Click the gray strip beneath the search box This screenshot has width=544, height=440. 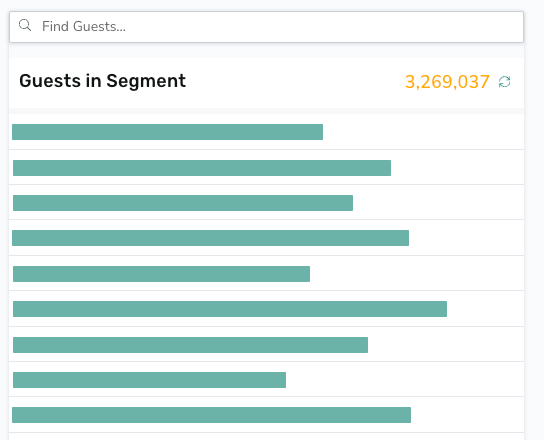266,50
